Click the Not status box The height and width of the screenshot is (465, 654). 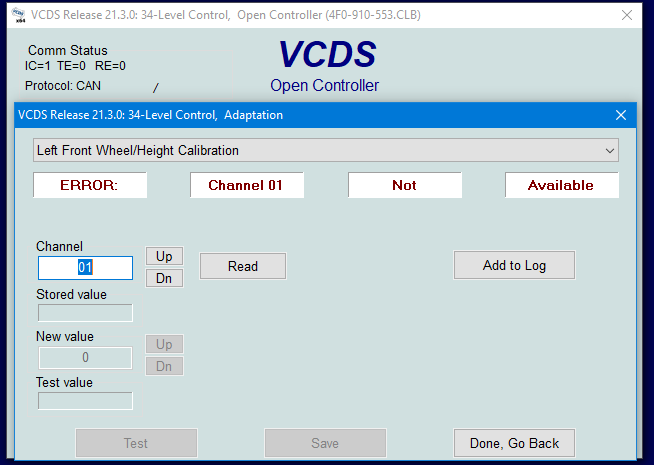click(x=405, y=185)
